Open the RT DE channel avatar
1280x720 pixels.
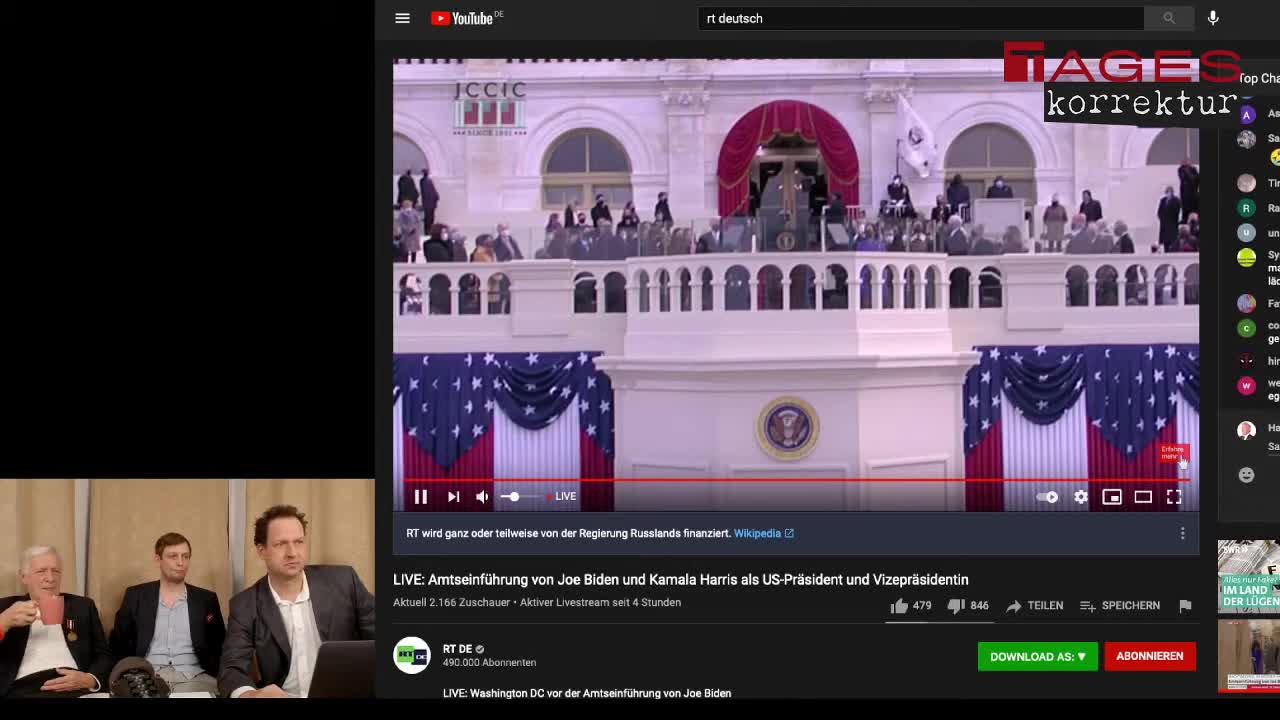click(x=411, y=655)
